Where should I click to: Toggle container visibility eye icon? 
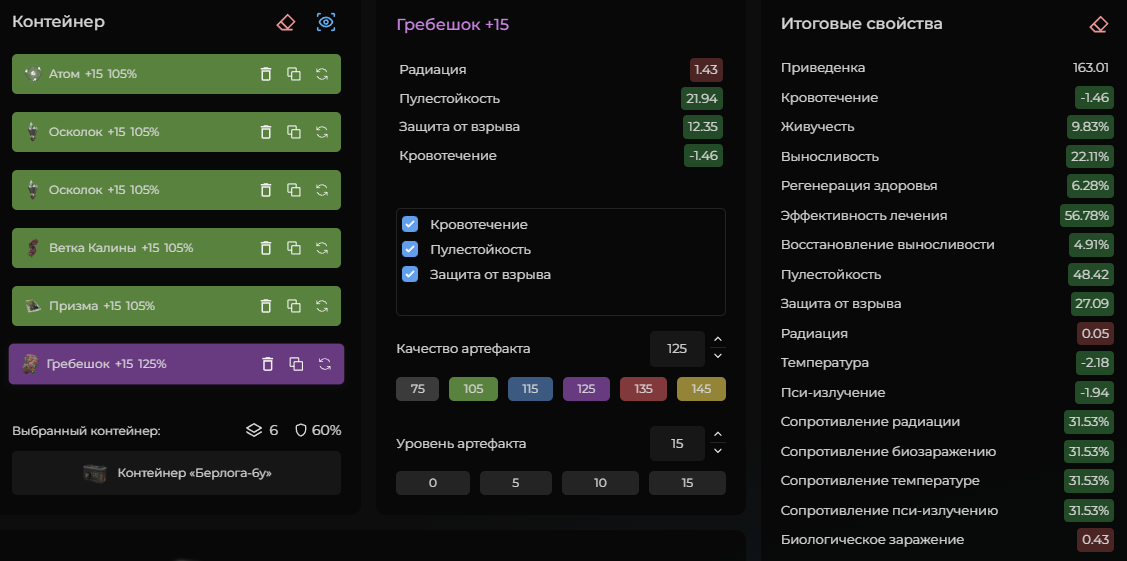326,22
